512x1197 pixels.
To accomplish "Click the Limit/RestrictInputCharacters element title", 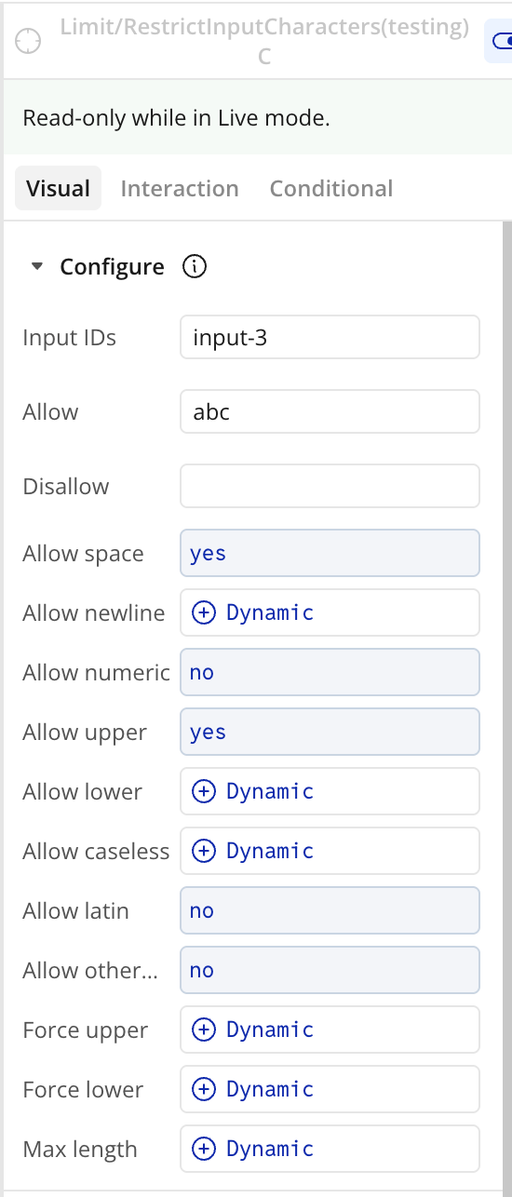I will pos(264,41).
